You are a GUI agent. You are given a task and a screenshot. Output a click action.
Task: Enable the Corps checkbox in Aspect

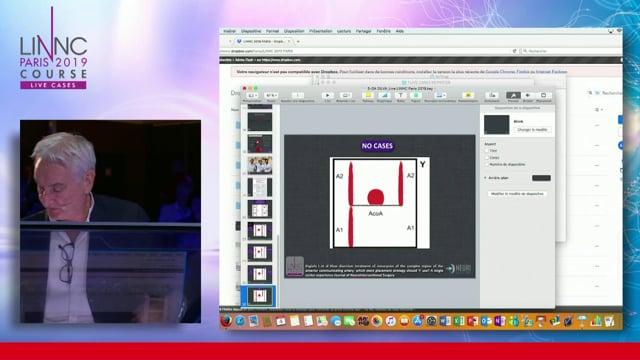click(x=487, y=158)
